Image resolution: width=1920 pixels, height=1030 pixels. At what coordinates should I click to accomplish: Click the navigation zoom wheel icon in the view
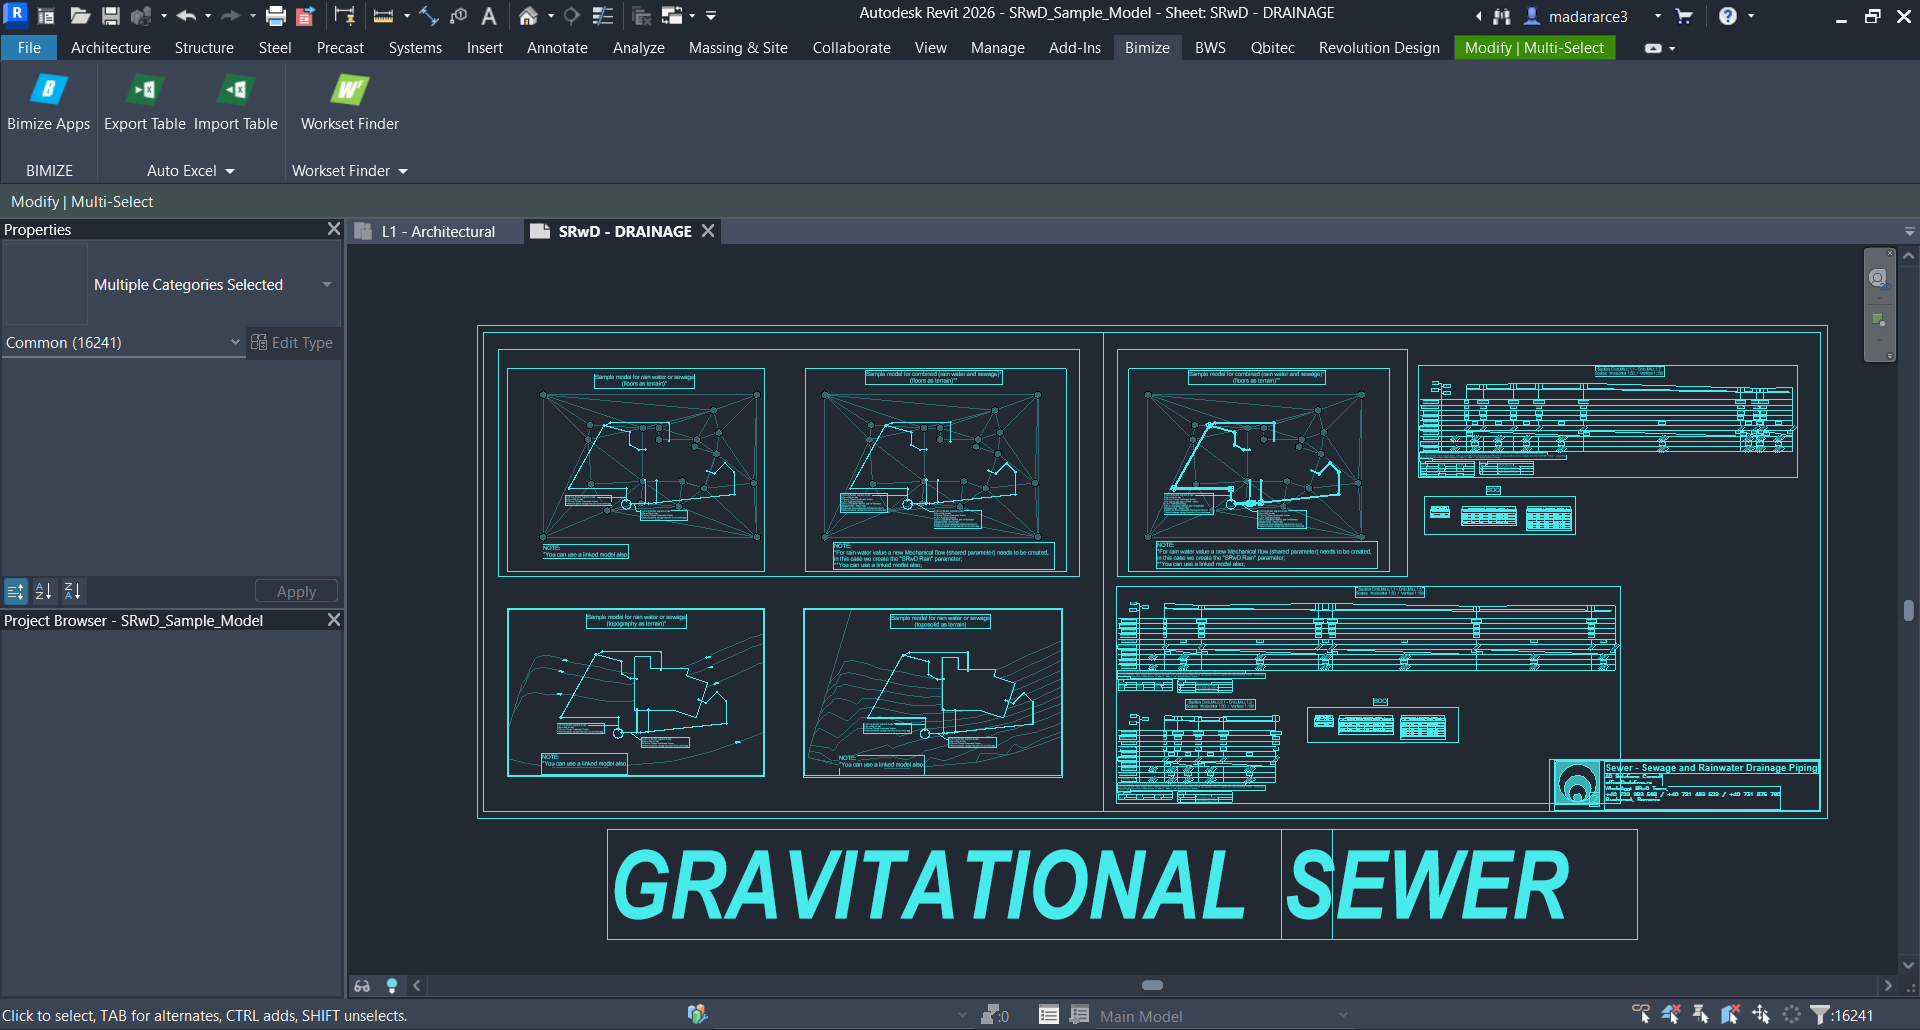click(x=1879, y=278)
